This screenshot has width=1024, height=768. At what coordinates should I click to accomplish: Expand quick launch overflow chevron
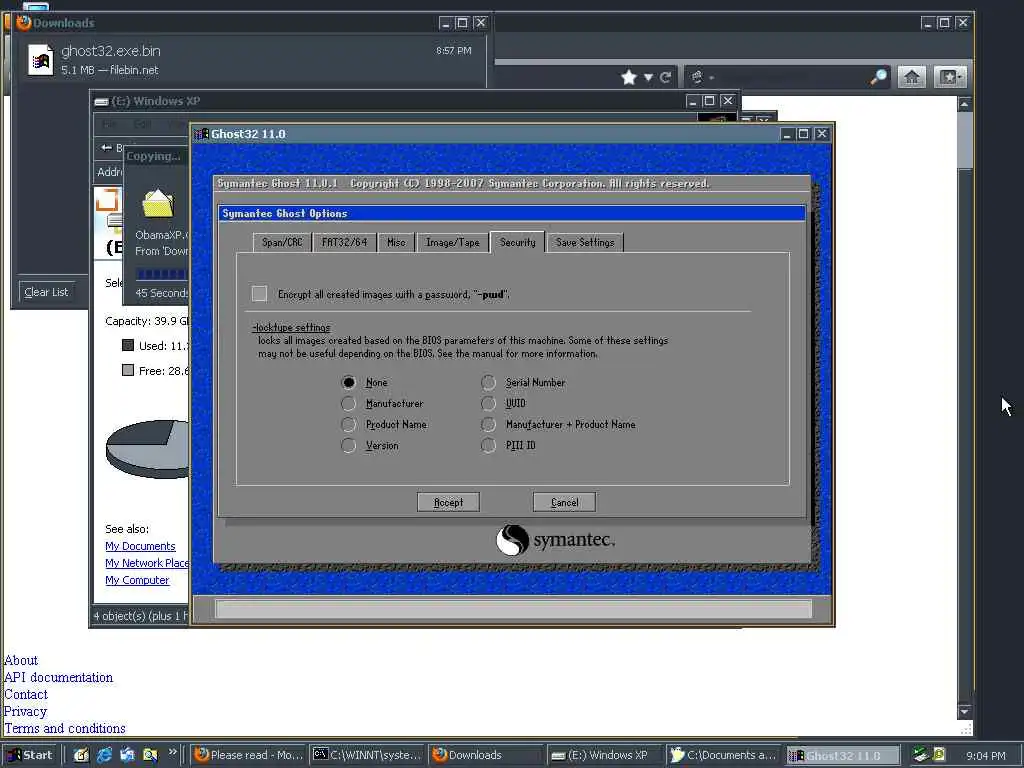[x=173, y=752]
